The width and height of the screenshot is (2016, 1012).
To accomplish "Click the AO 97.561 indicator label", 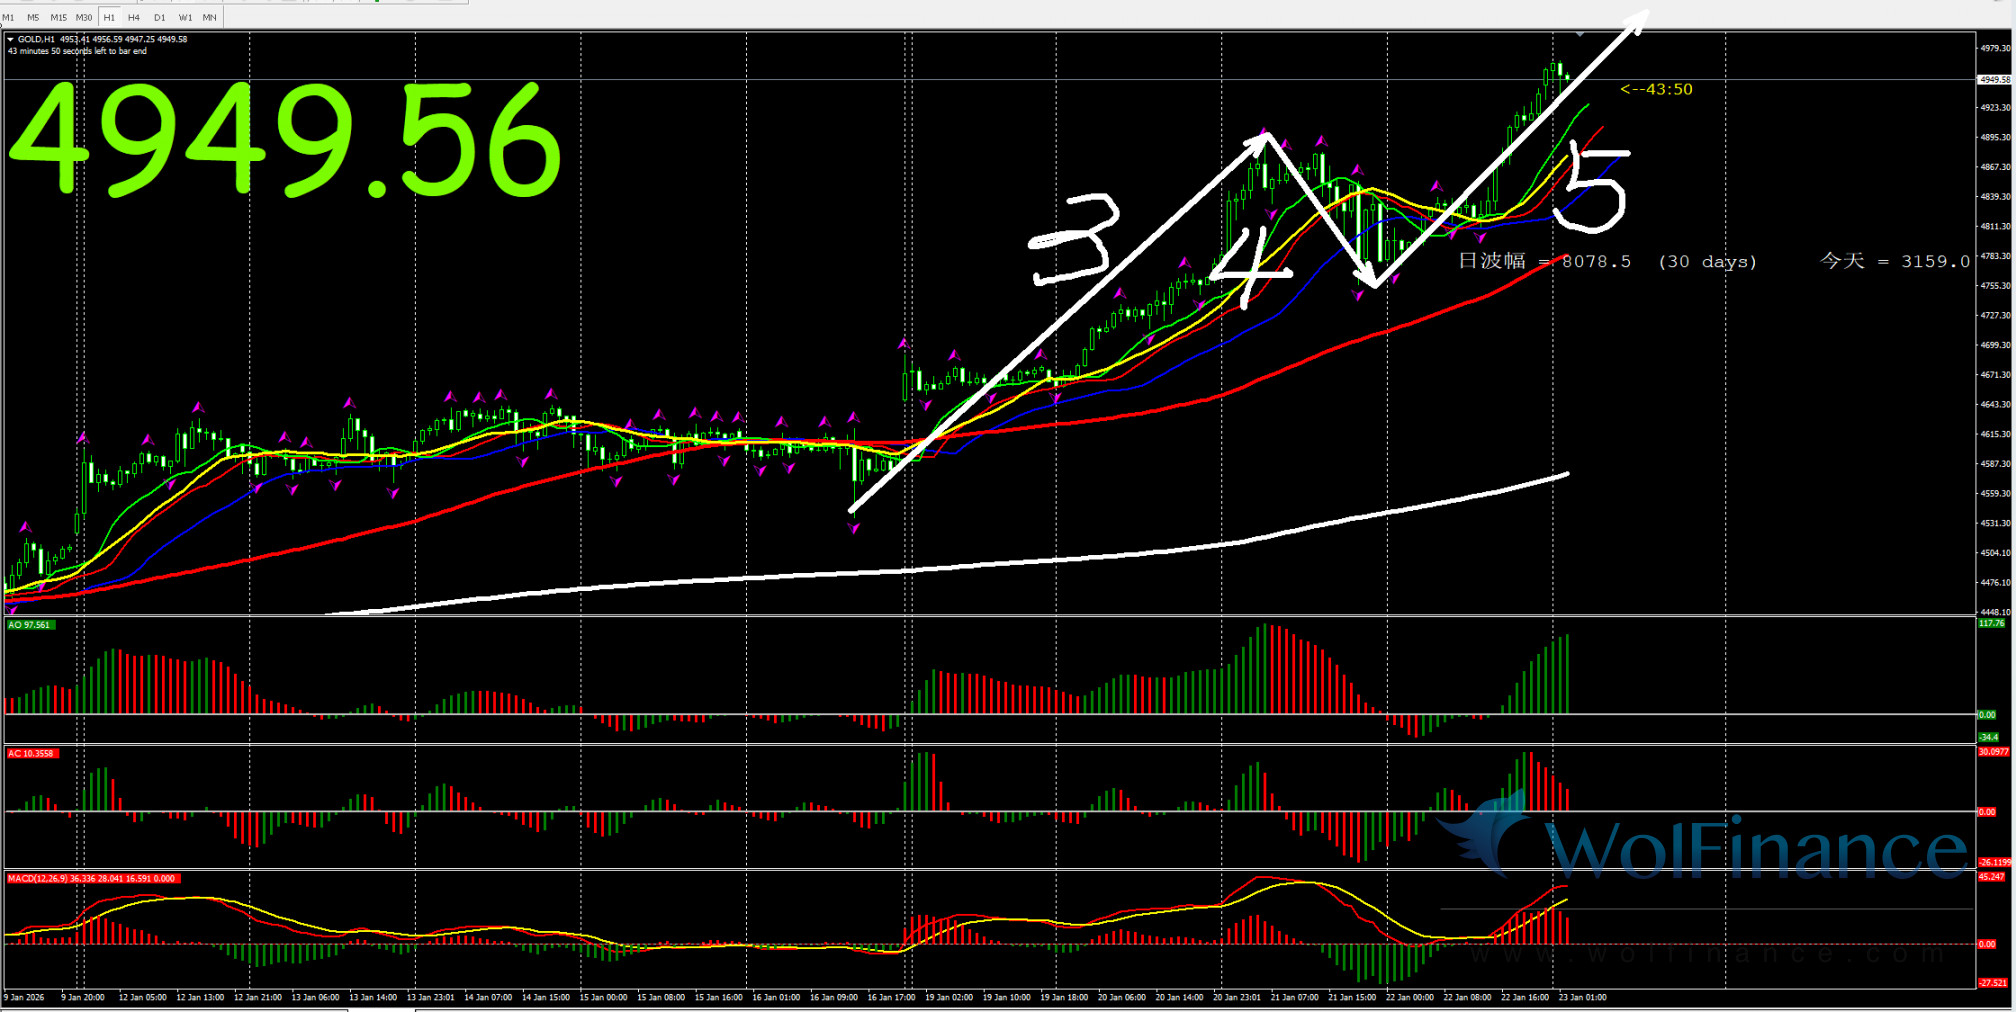I will point(29,625).
